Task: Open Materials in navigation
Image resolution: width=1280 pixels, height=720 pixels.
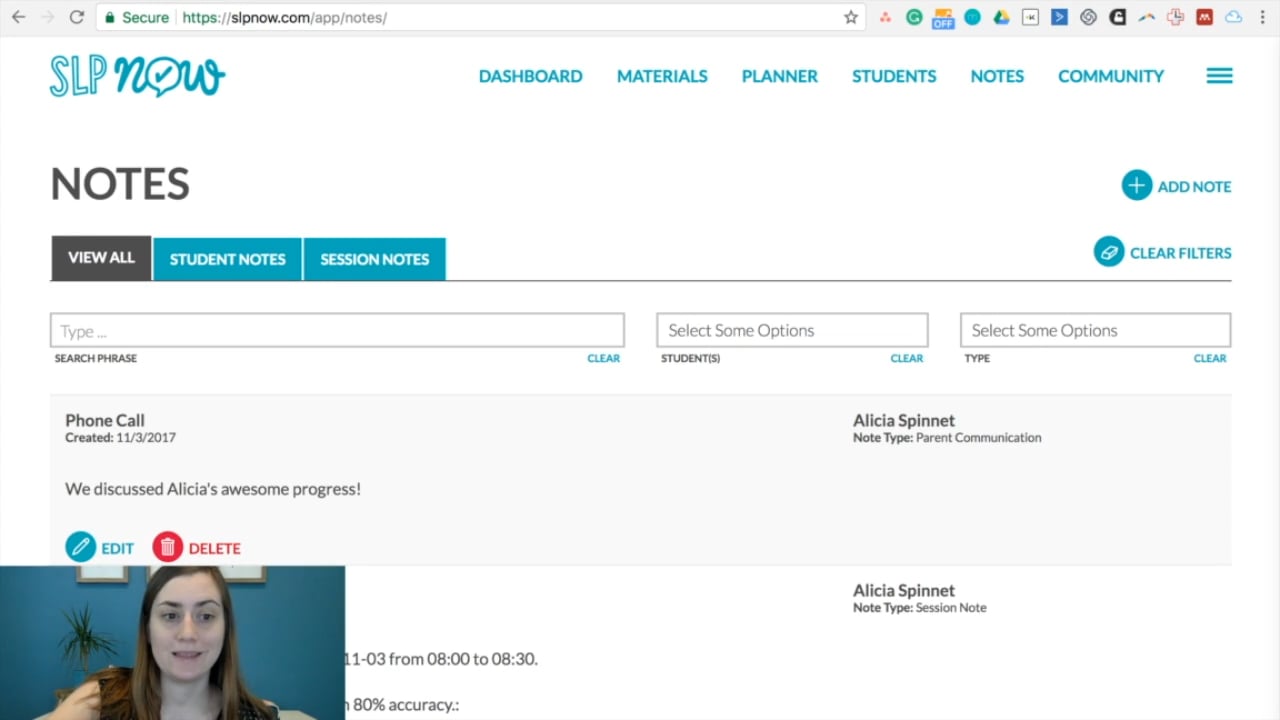Action: coord(662,76)
